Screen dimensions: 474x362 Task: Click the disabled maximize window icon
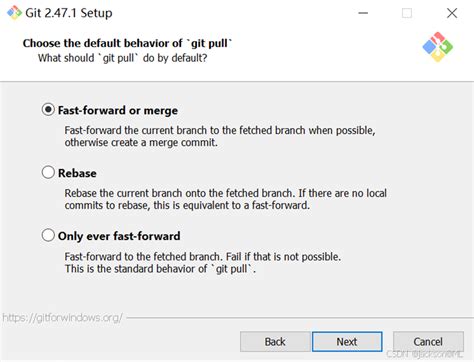click(x=407, y=13)
